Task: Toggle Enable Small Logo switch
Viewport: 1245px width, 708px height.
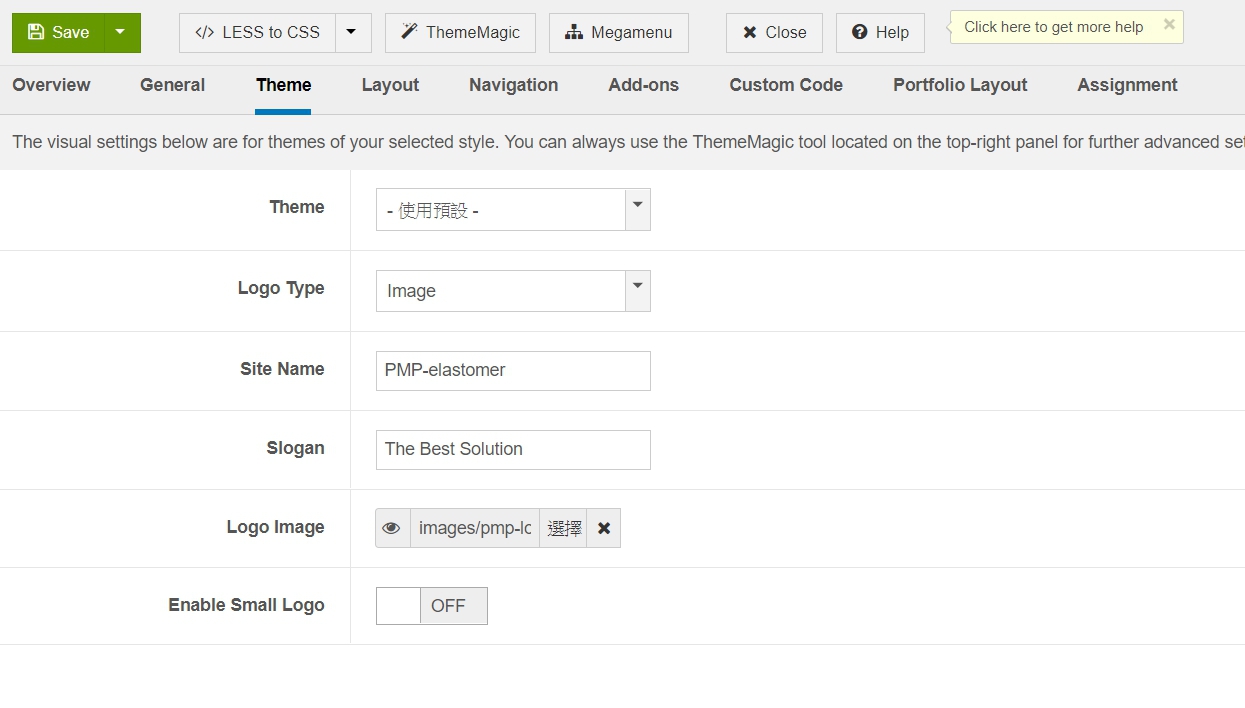Action: point(431,606)
